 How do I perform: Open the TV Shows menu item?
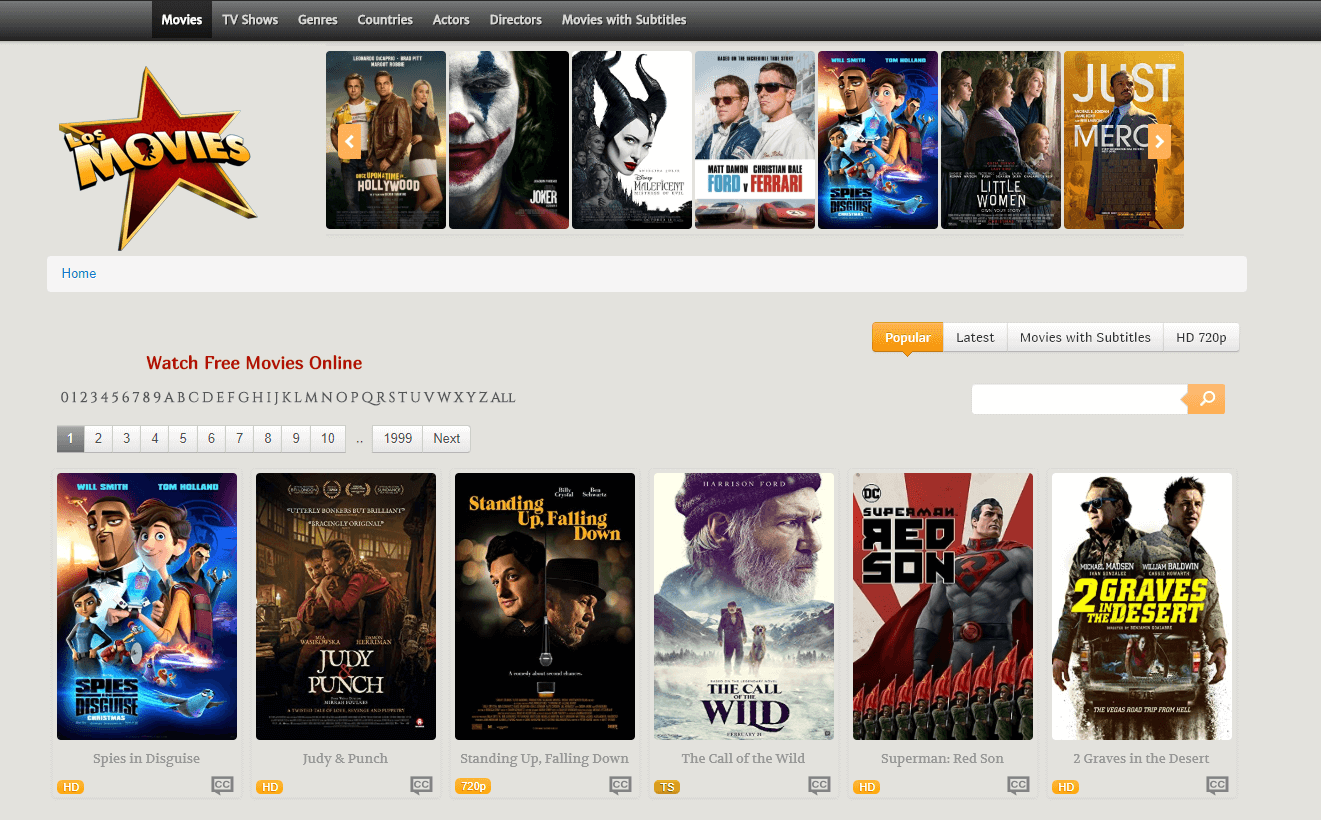point(250,19)
